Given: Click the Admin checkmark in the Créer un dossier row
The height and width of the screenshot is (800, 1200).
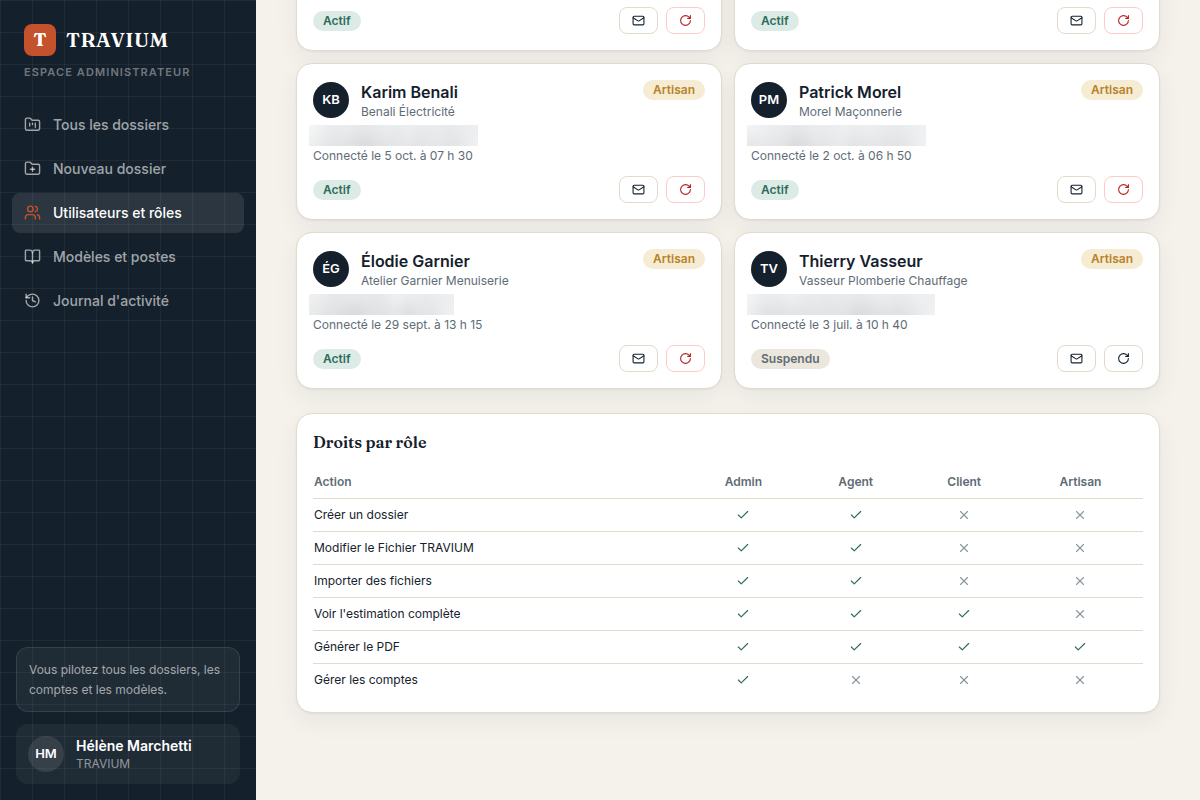Looking at the screenshot, I should click(743, 515).
